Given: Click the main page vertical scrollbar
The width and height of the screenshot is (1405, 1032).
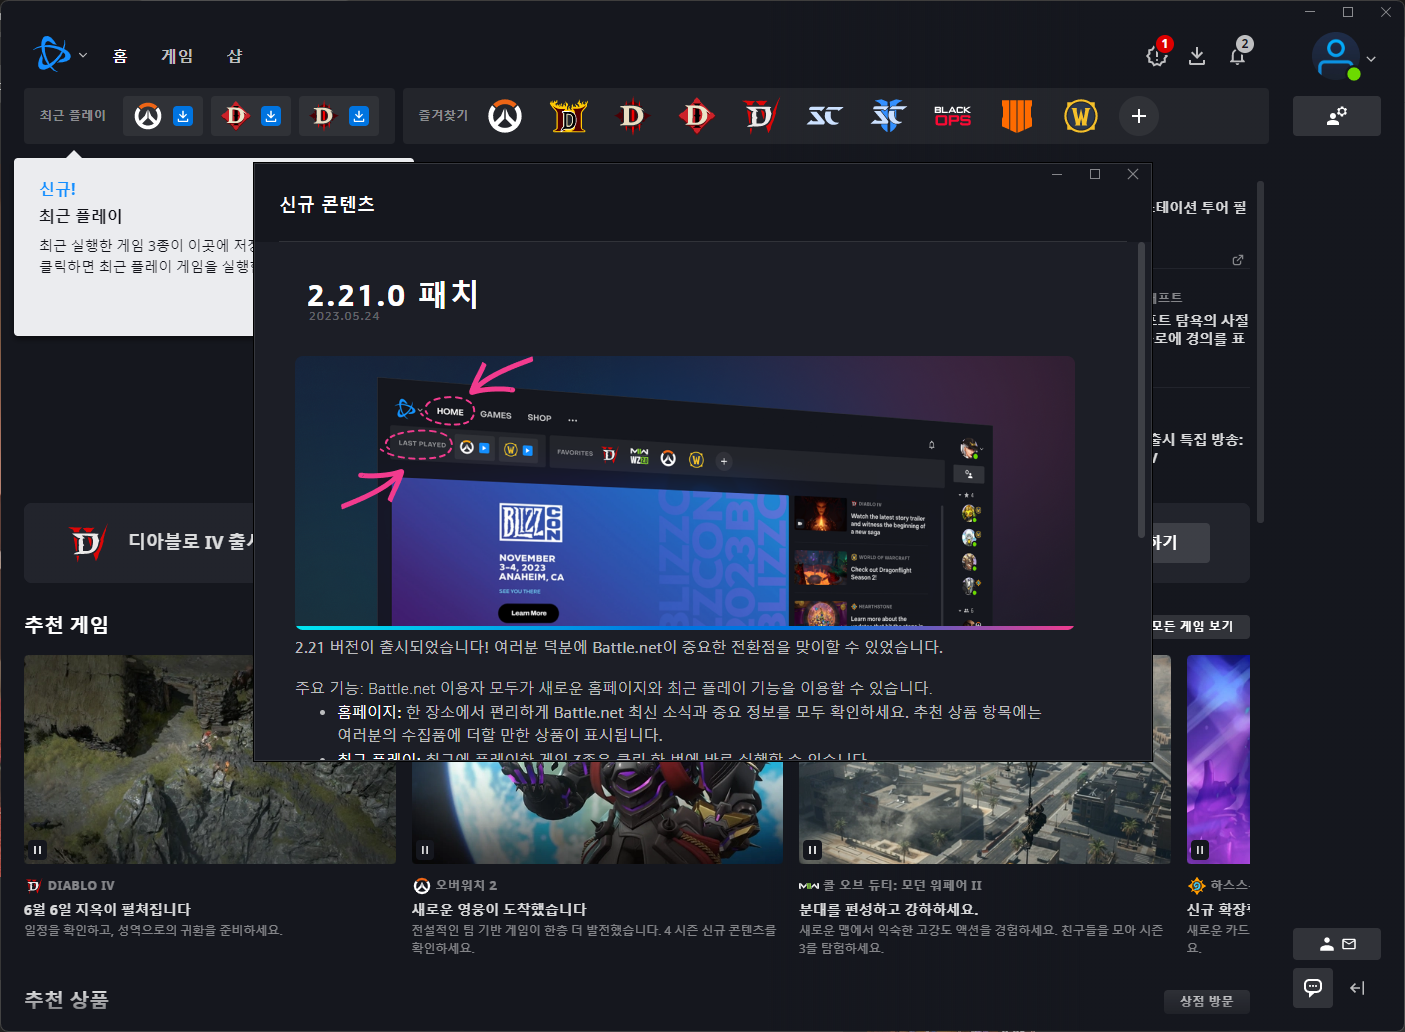Looking at the screenshot, I should 1260,352.
